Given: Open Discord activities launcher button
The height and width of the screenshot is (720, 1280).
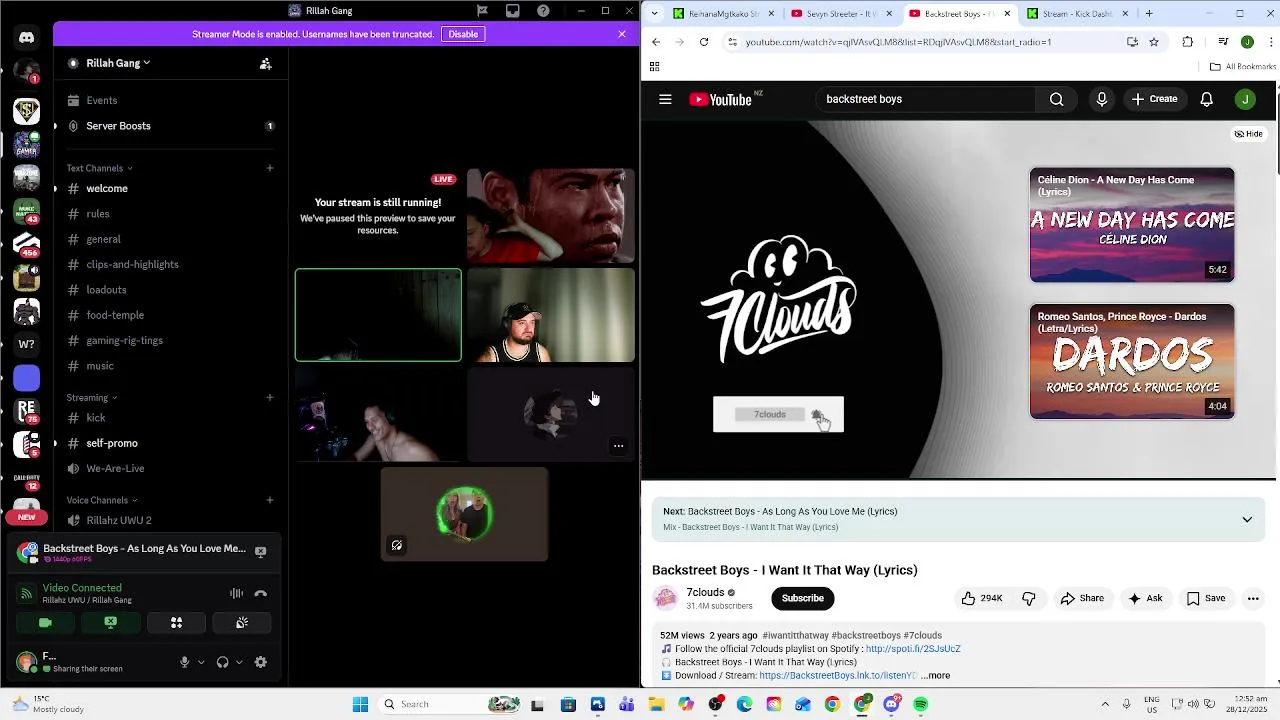Looking at the screenshot, I should point(176,622).
